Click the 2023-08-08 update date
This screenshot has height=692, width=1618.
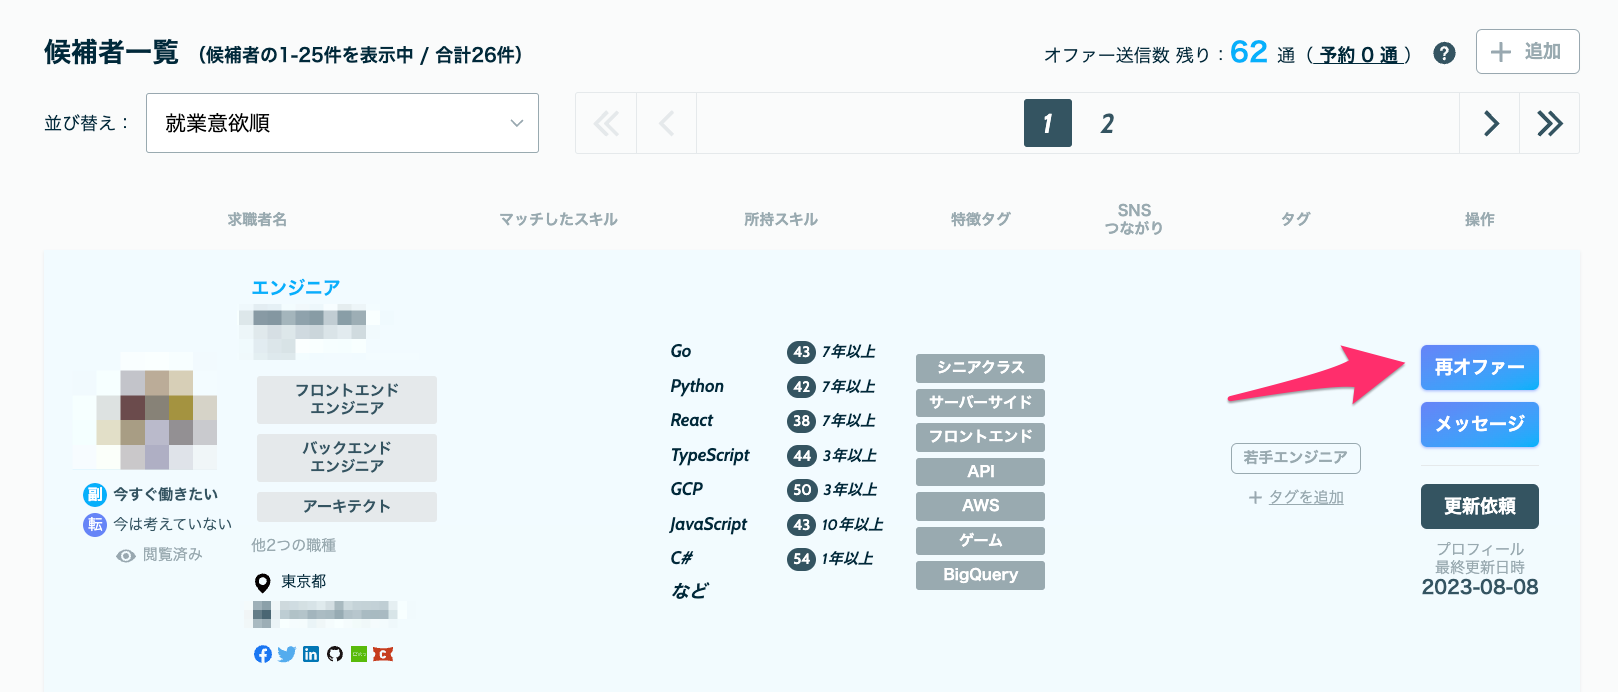click(x=1480, y=587)
